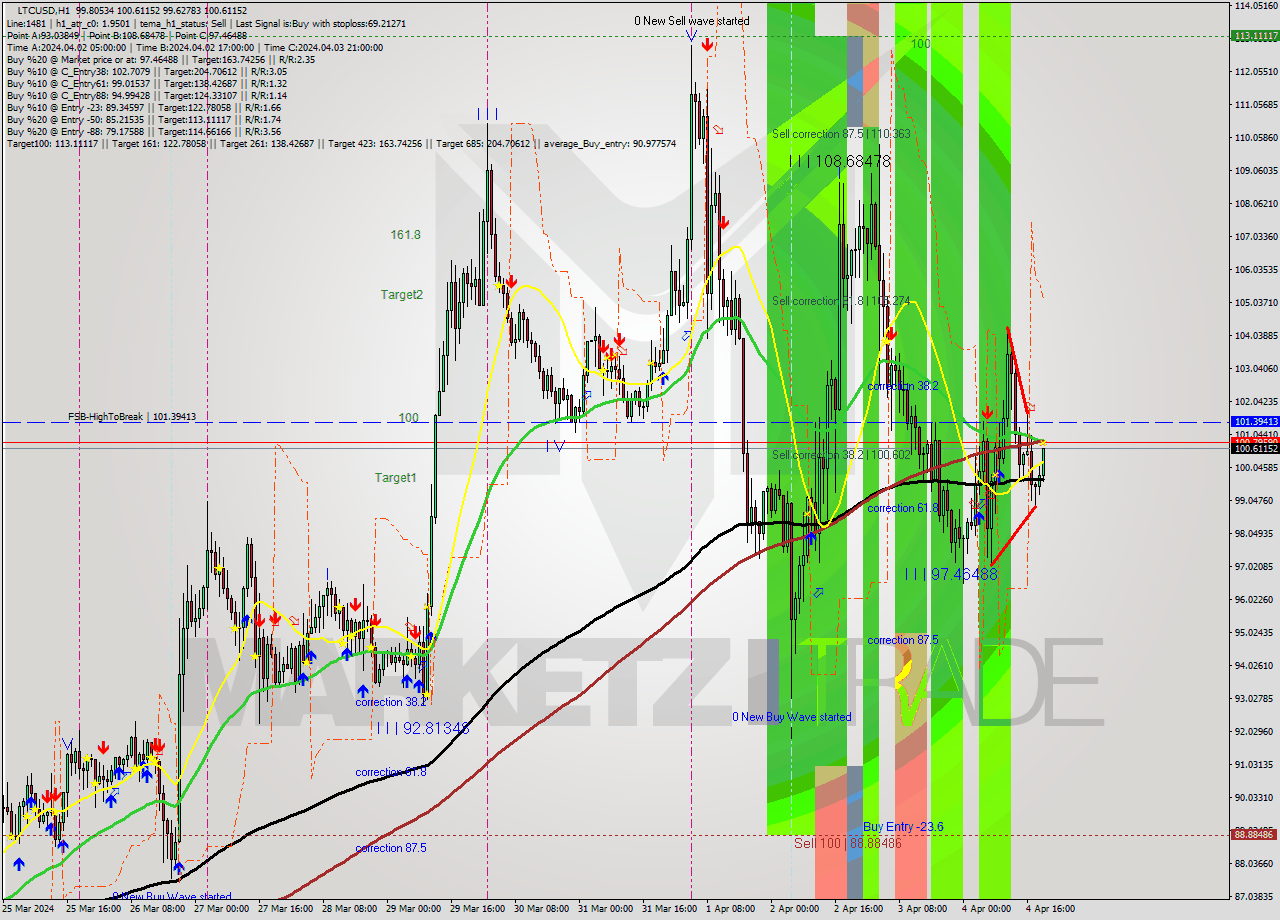Click the "161.8" Fibonacci level label

pyautogui.click(x=405, y=235)
